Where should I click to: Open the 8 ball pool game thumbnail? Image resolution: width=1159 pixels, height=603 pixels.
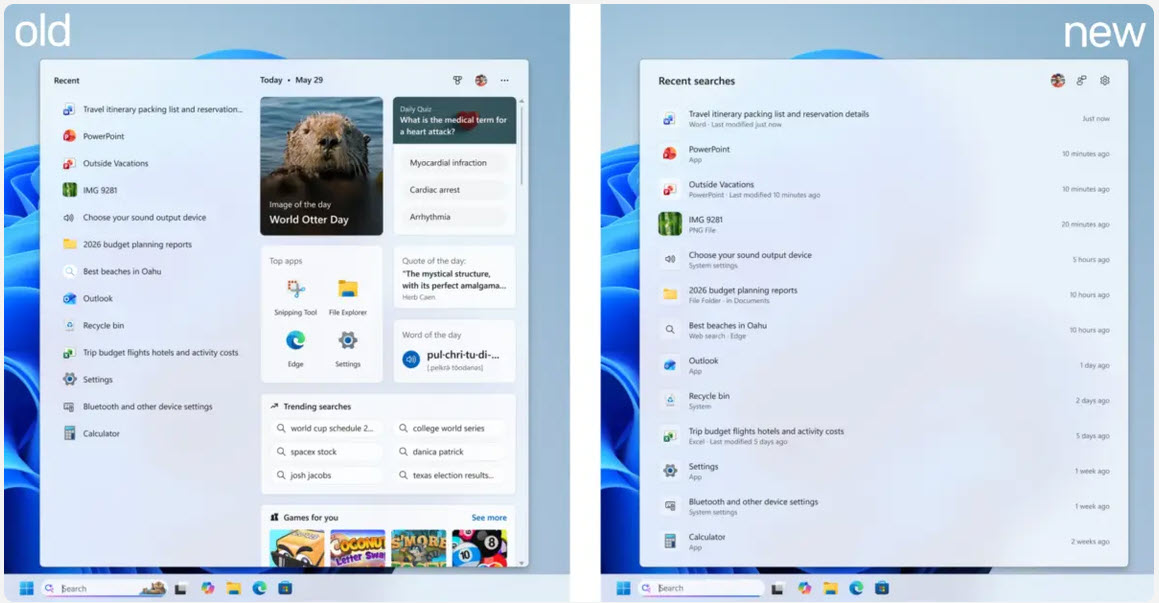[479, 548]
